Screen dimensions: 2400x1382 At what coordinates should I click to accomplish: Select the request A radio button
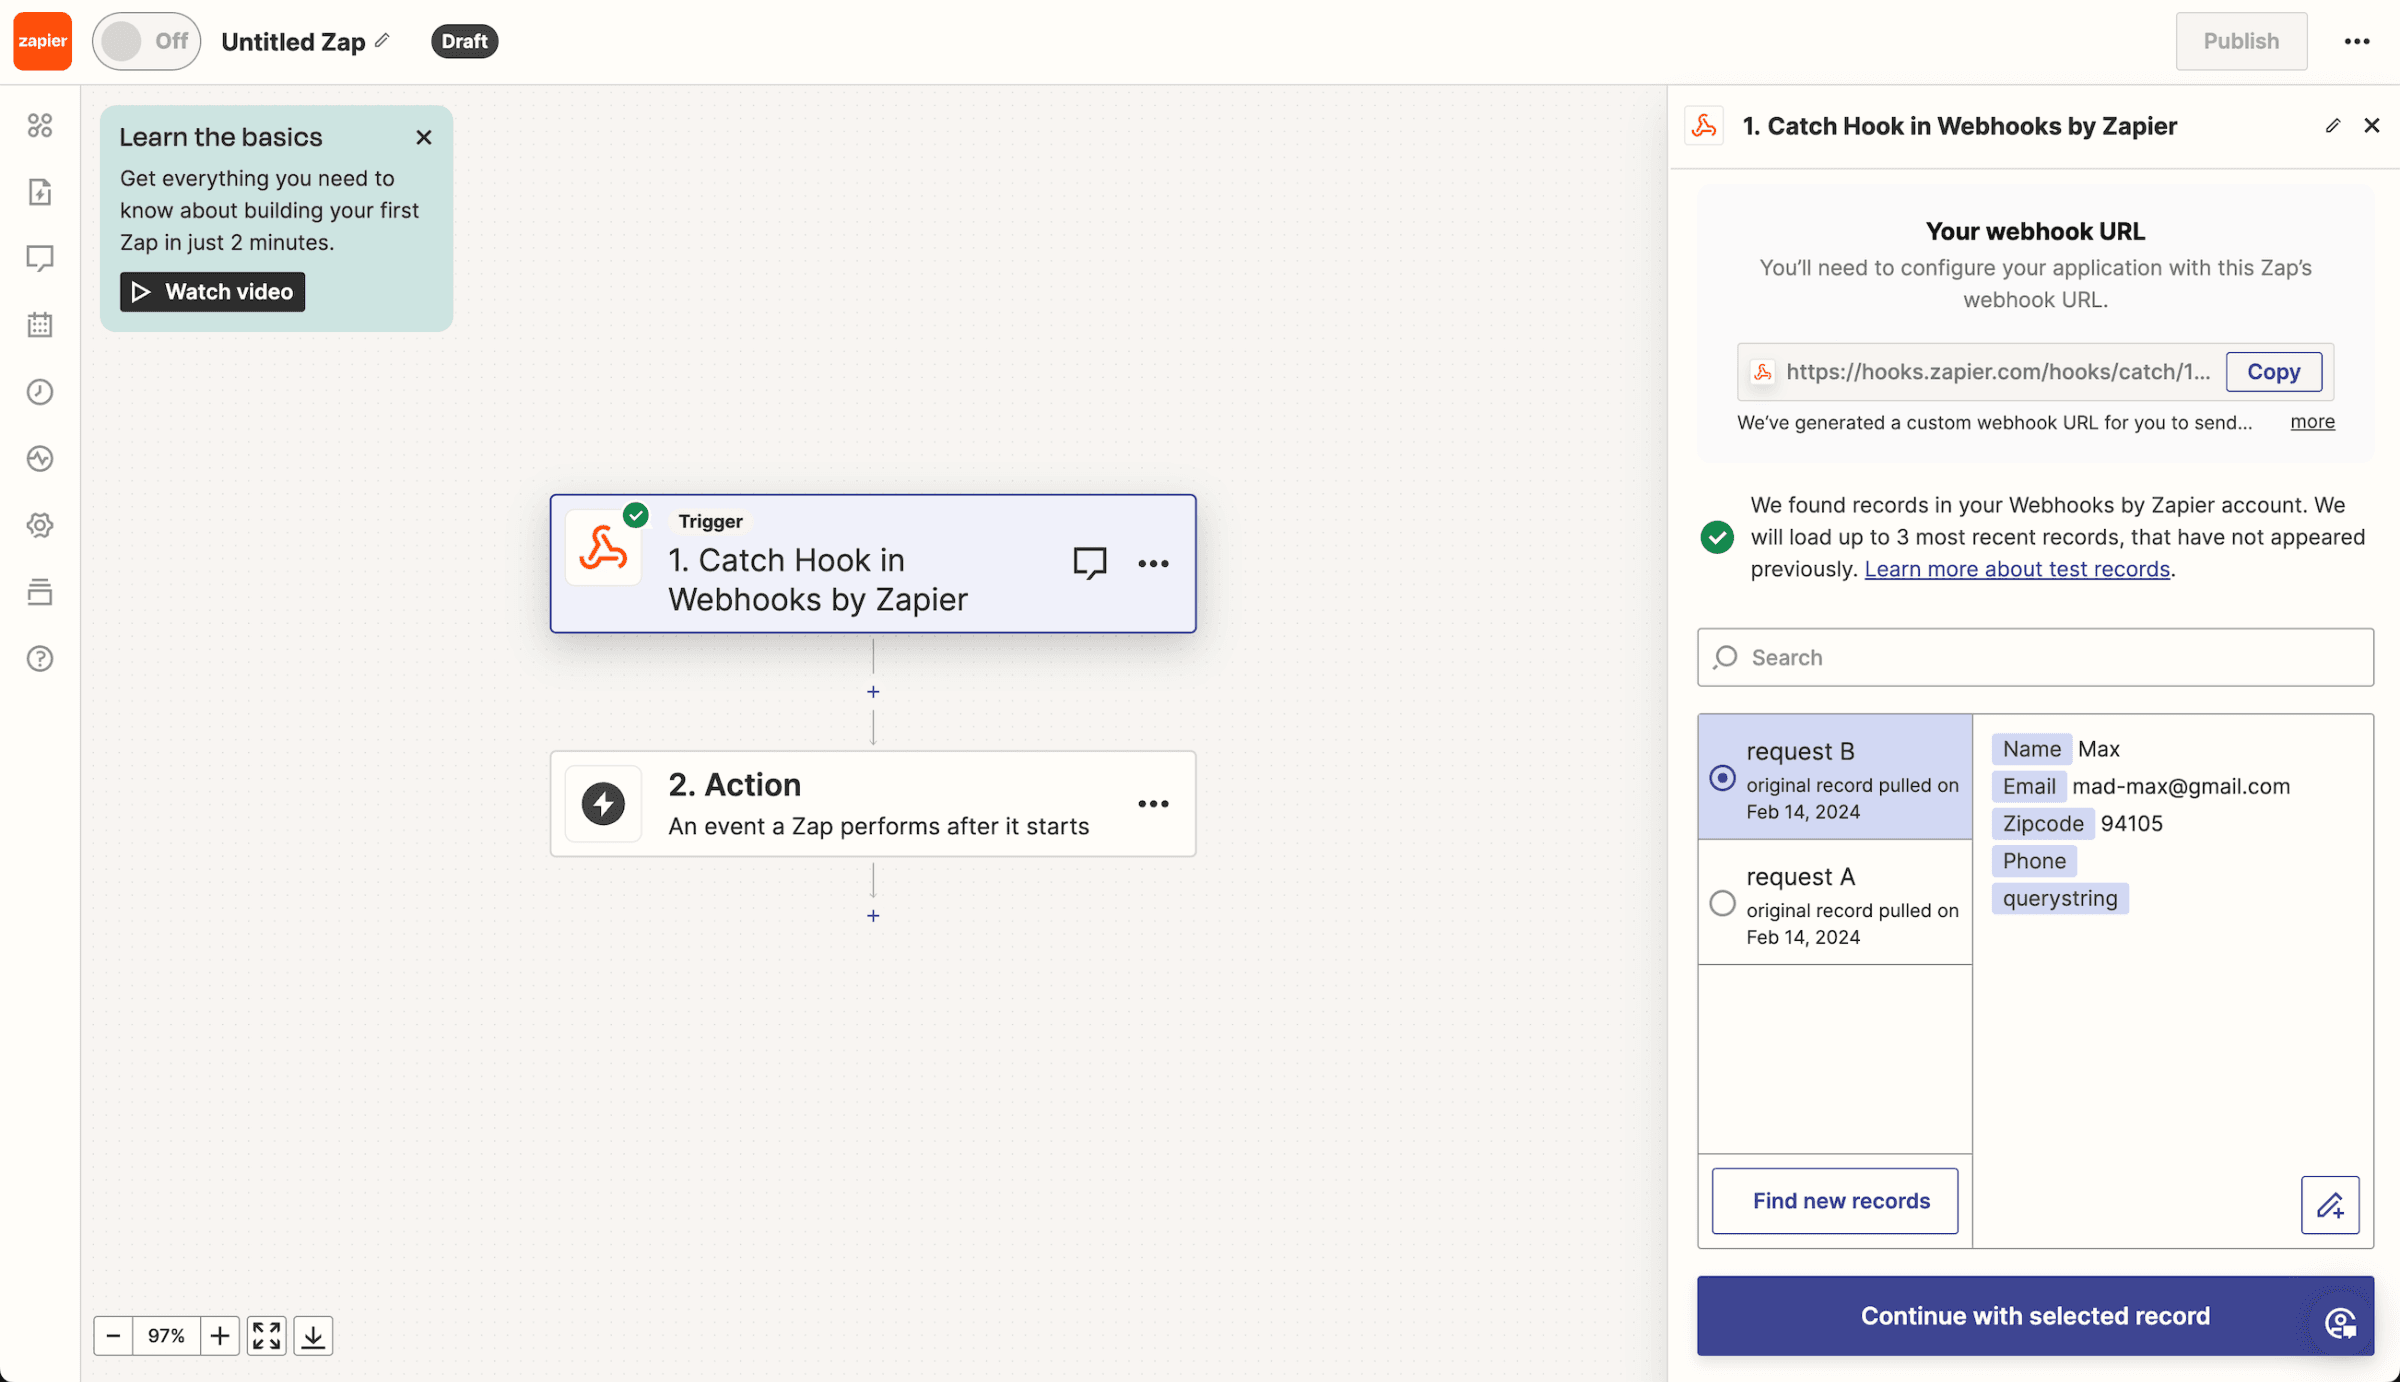pyautogui.click(x=1722, y=903)
